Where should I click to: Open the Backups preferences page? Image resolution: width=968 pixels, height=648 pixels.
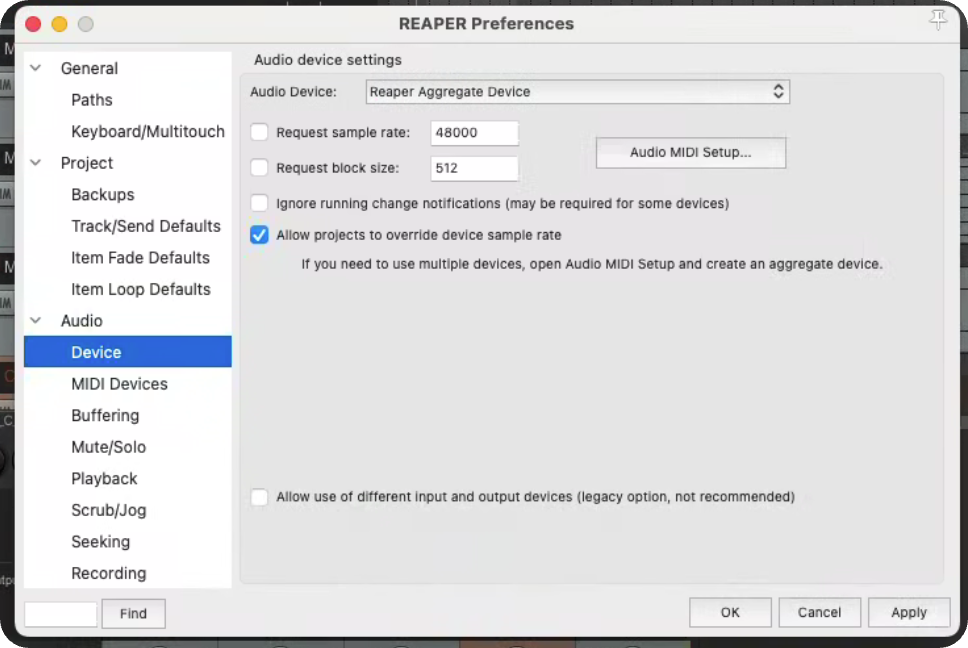coord(102,194)
